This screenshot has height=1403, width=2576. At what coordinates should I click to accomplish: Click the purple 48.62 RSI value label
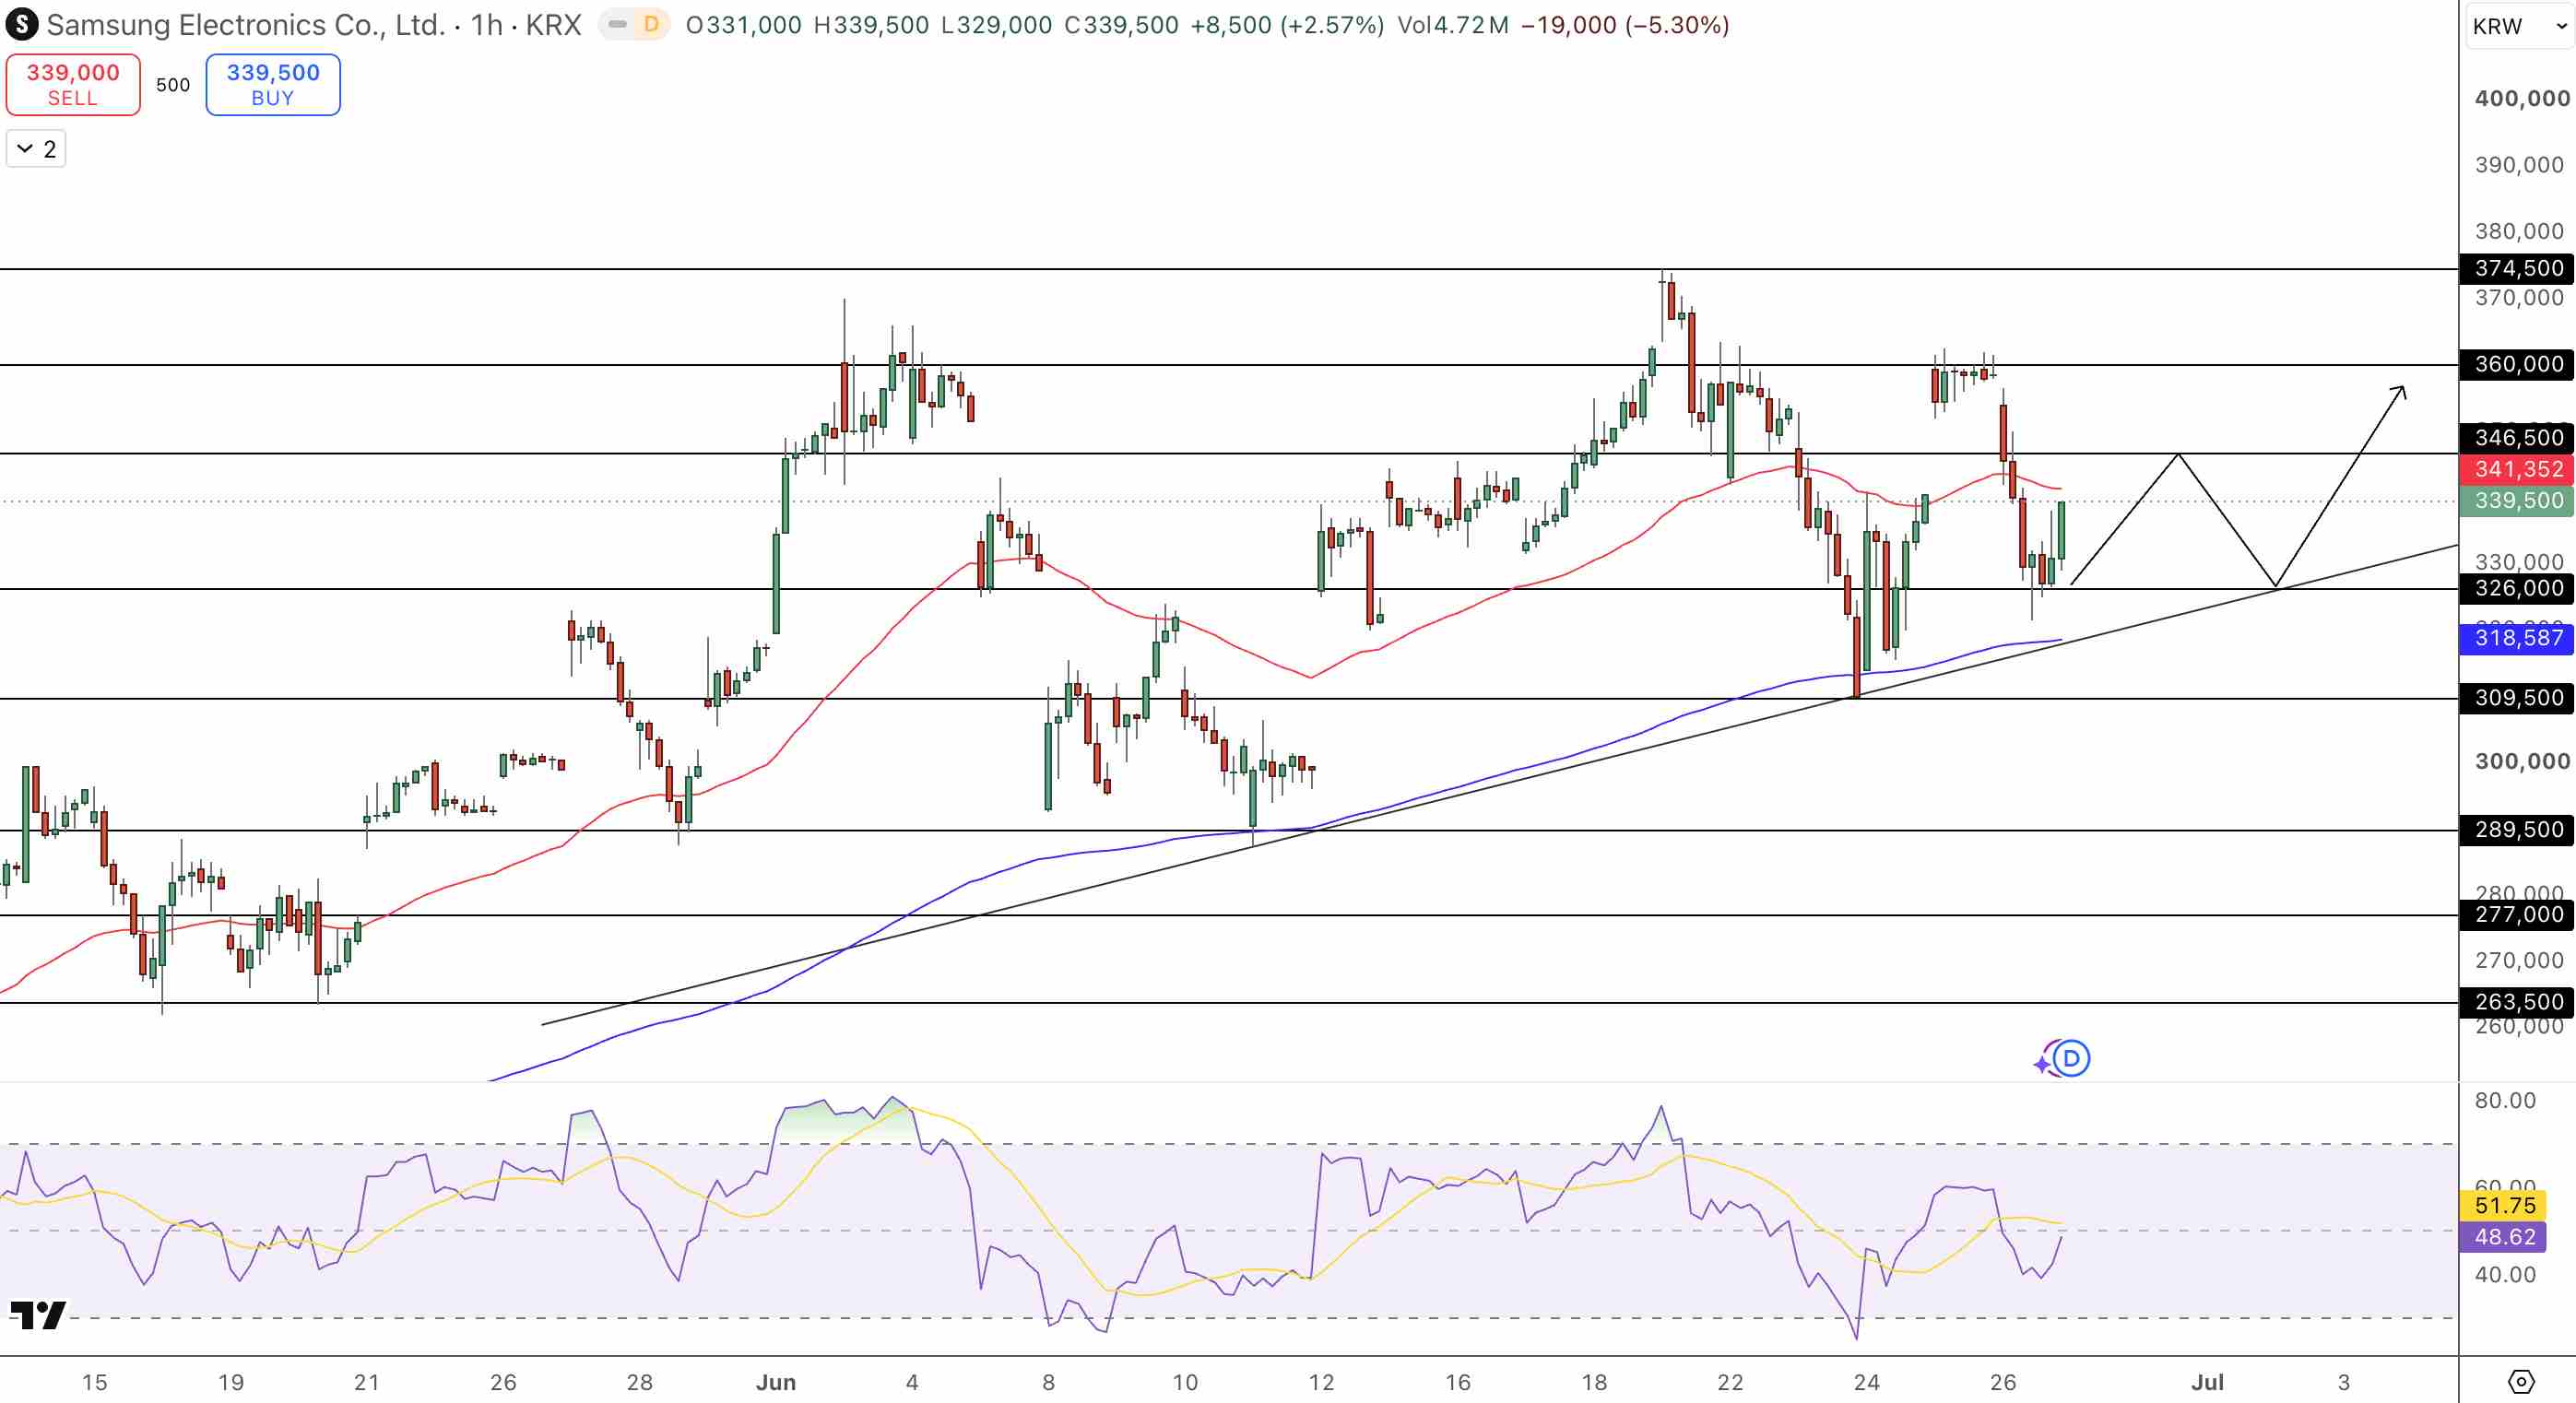point(2505,1237)
